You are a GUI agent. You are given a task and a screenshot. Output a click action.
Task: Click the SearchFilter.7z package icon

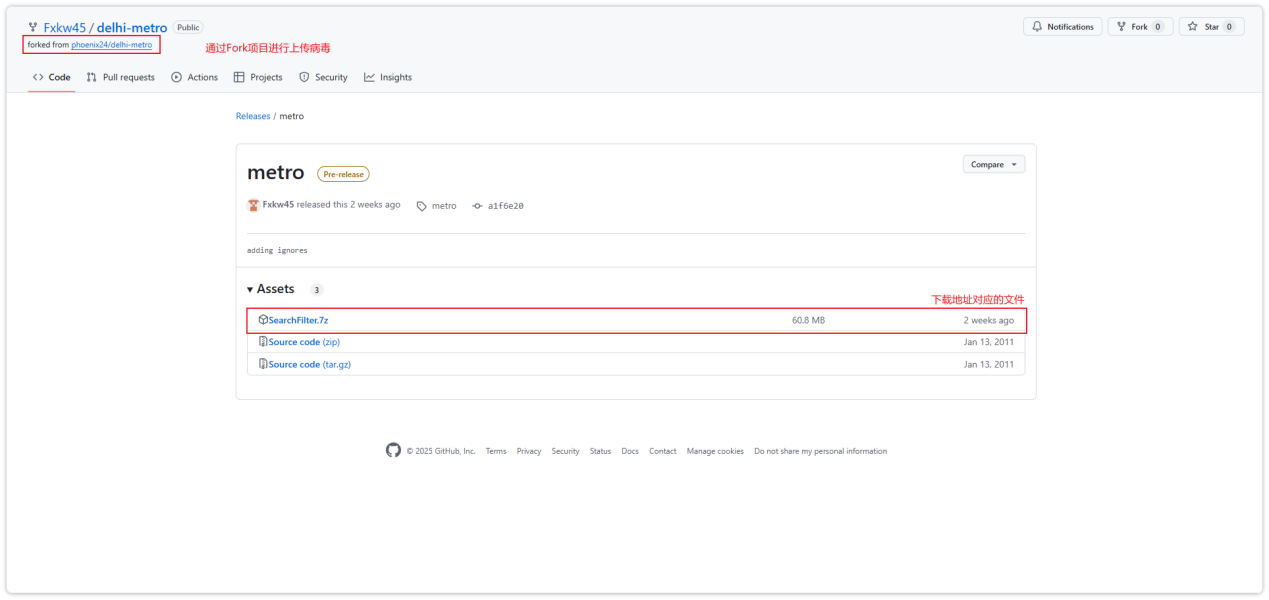point(263,320)
